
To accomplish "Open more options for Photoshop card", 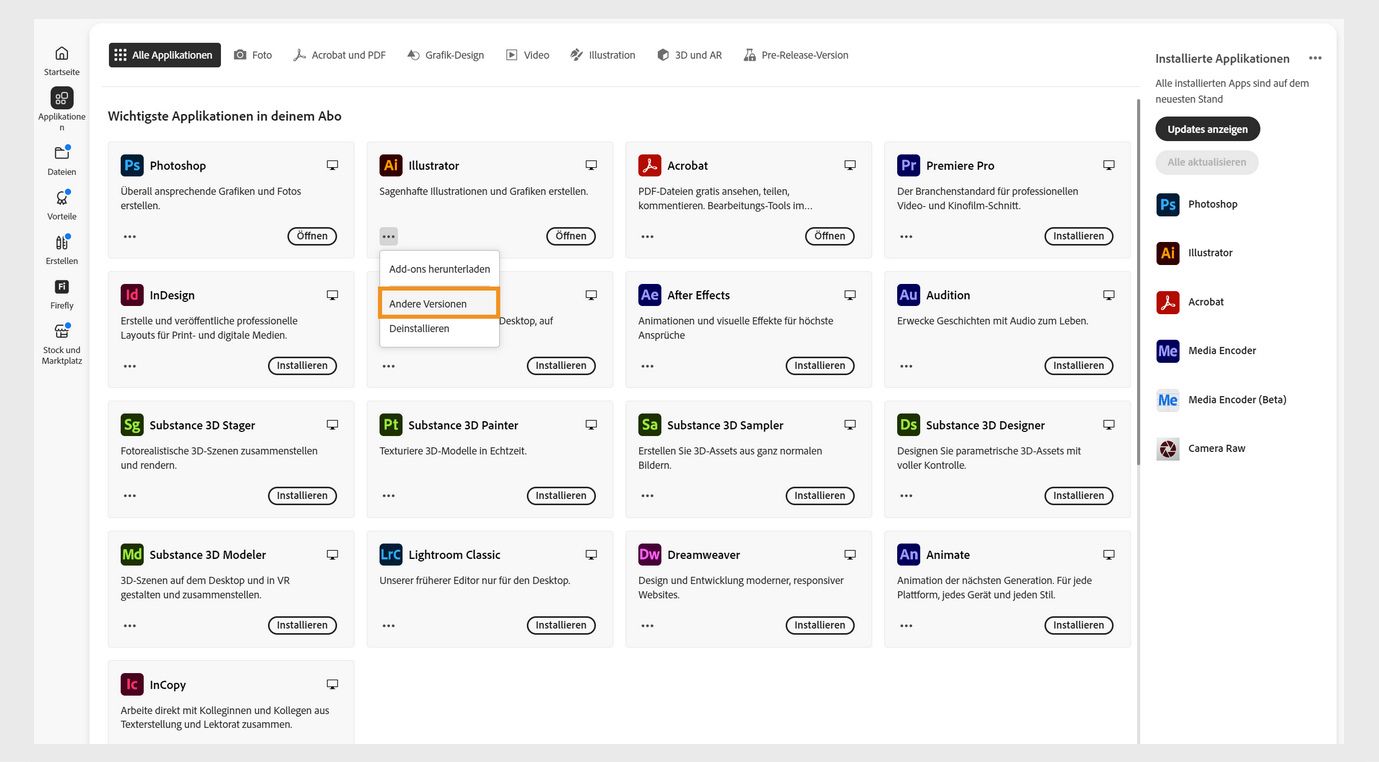I will (130, 236).
